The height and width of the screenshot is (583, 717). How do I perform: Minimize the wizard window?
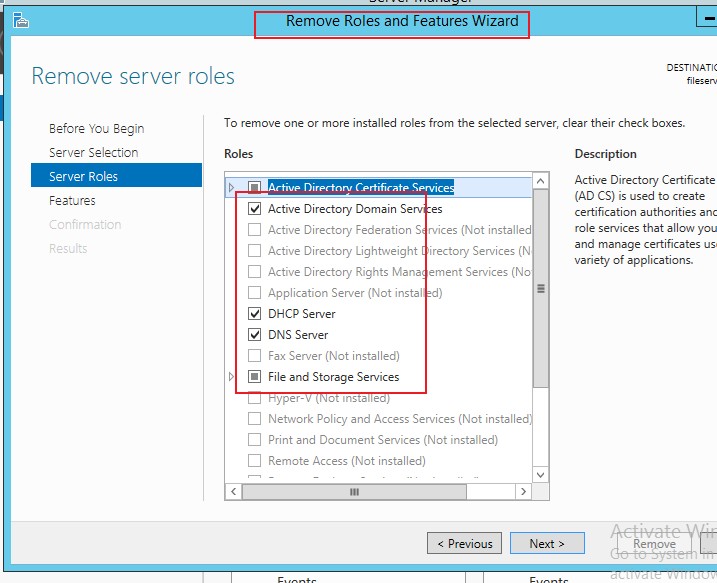[706, 18]
